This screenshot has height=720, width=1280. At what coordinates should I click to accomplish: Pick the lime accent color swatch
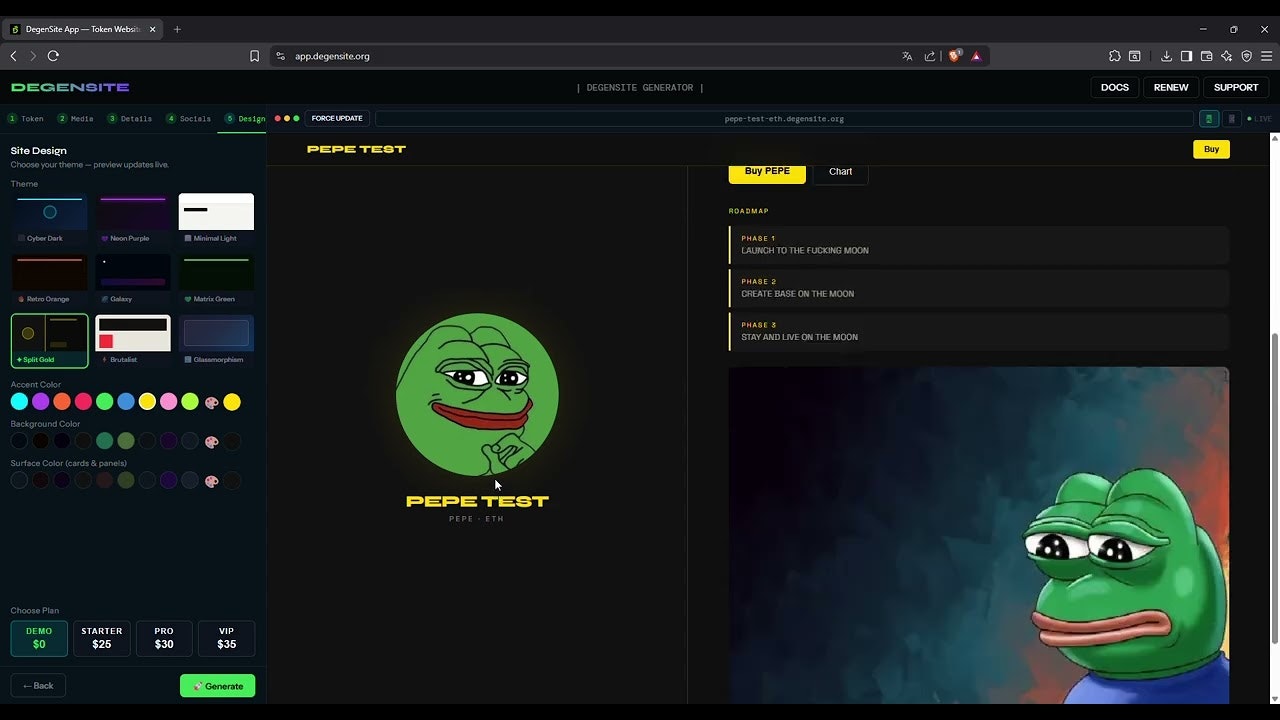(190, 402)
